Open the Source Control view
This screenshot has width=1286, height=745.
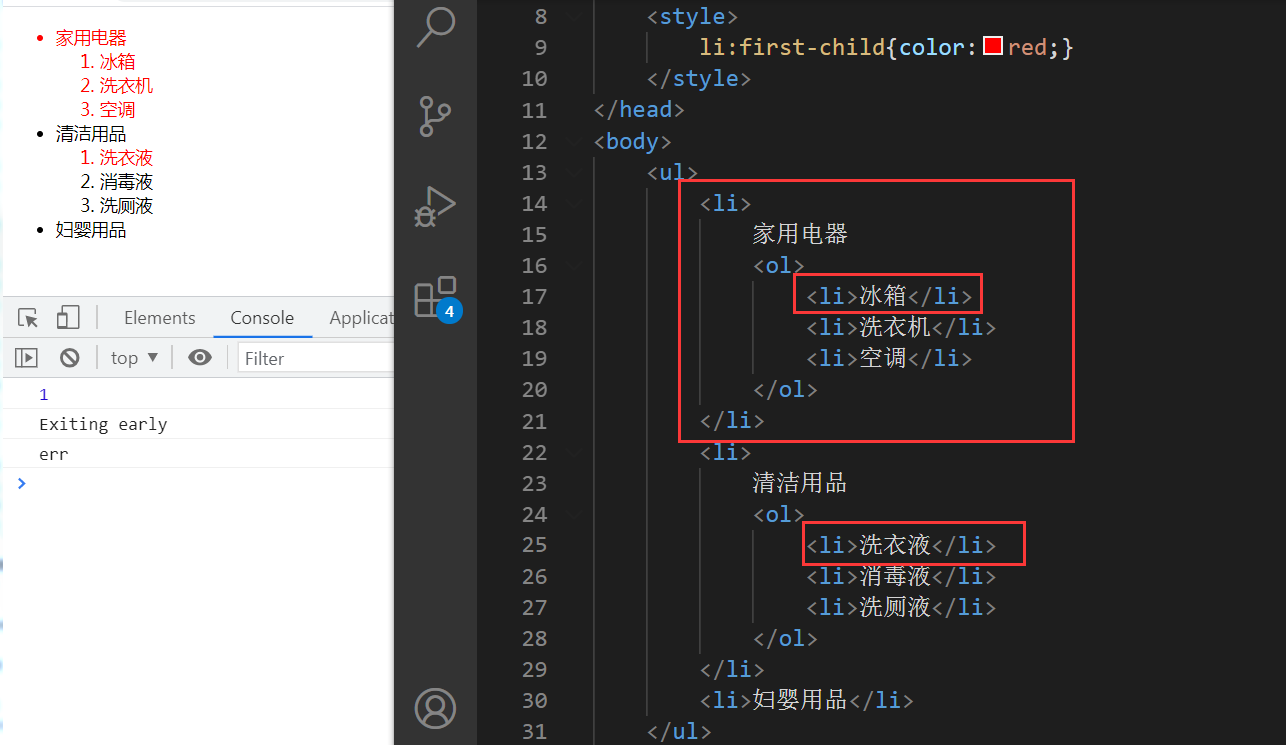click(436, 116)
